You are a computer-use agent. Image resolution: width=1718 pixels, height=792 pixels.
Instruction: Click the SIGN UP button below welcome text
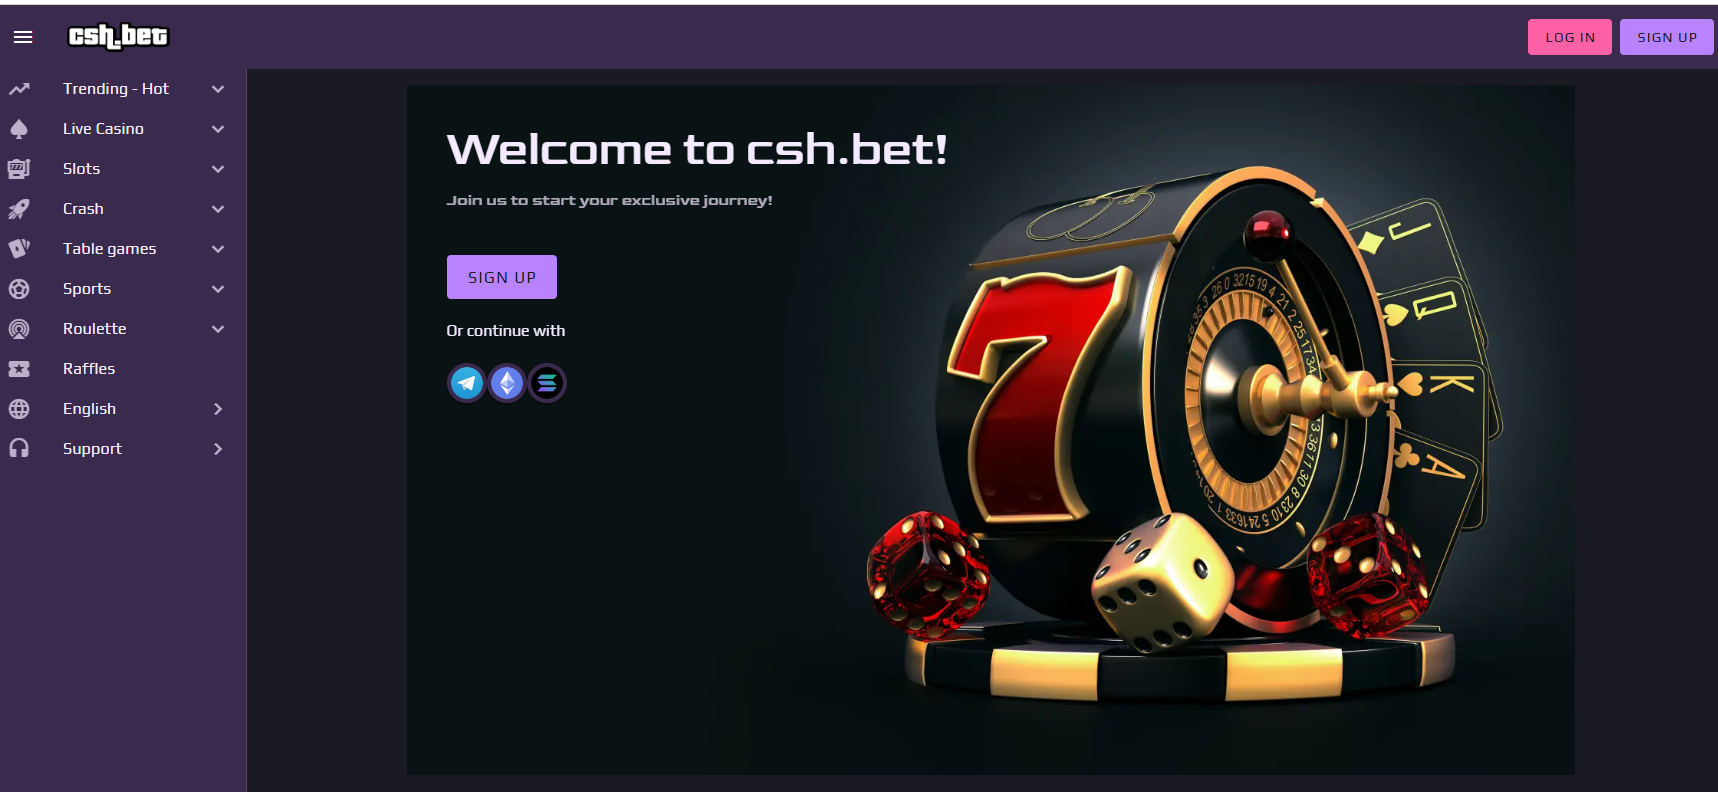tap(502, 277)
